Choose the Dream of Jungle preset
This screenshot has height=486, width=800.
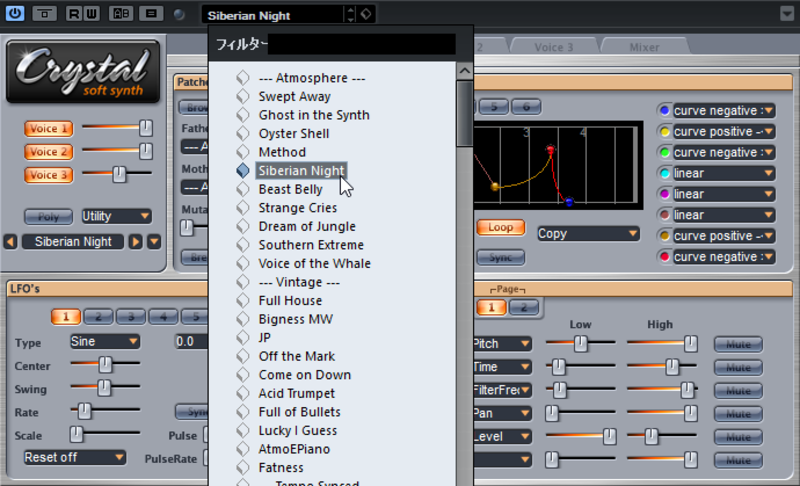[307, 226]
